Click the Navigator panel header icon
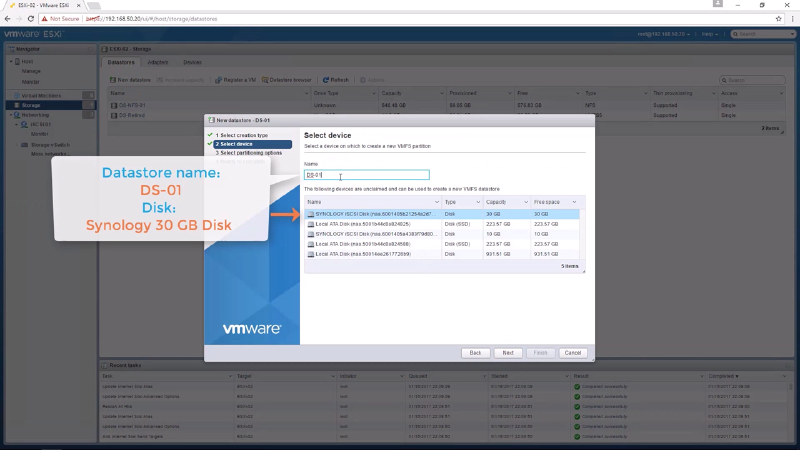The image size is (800, 450). [11, 49]
